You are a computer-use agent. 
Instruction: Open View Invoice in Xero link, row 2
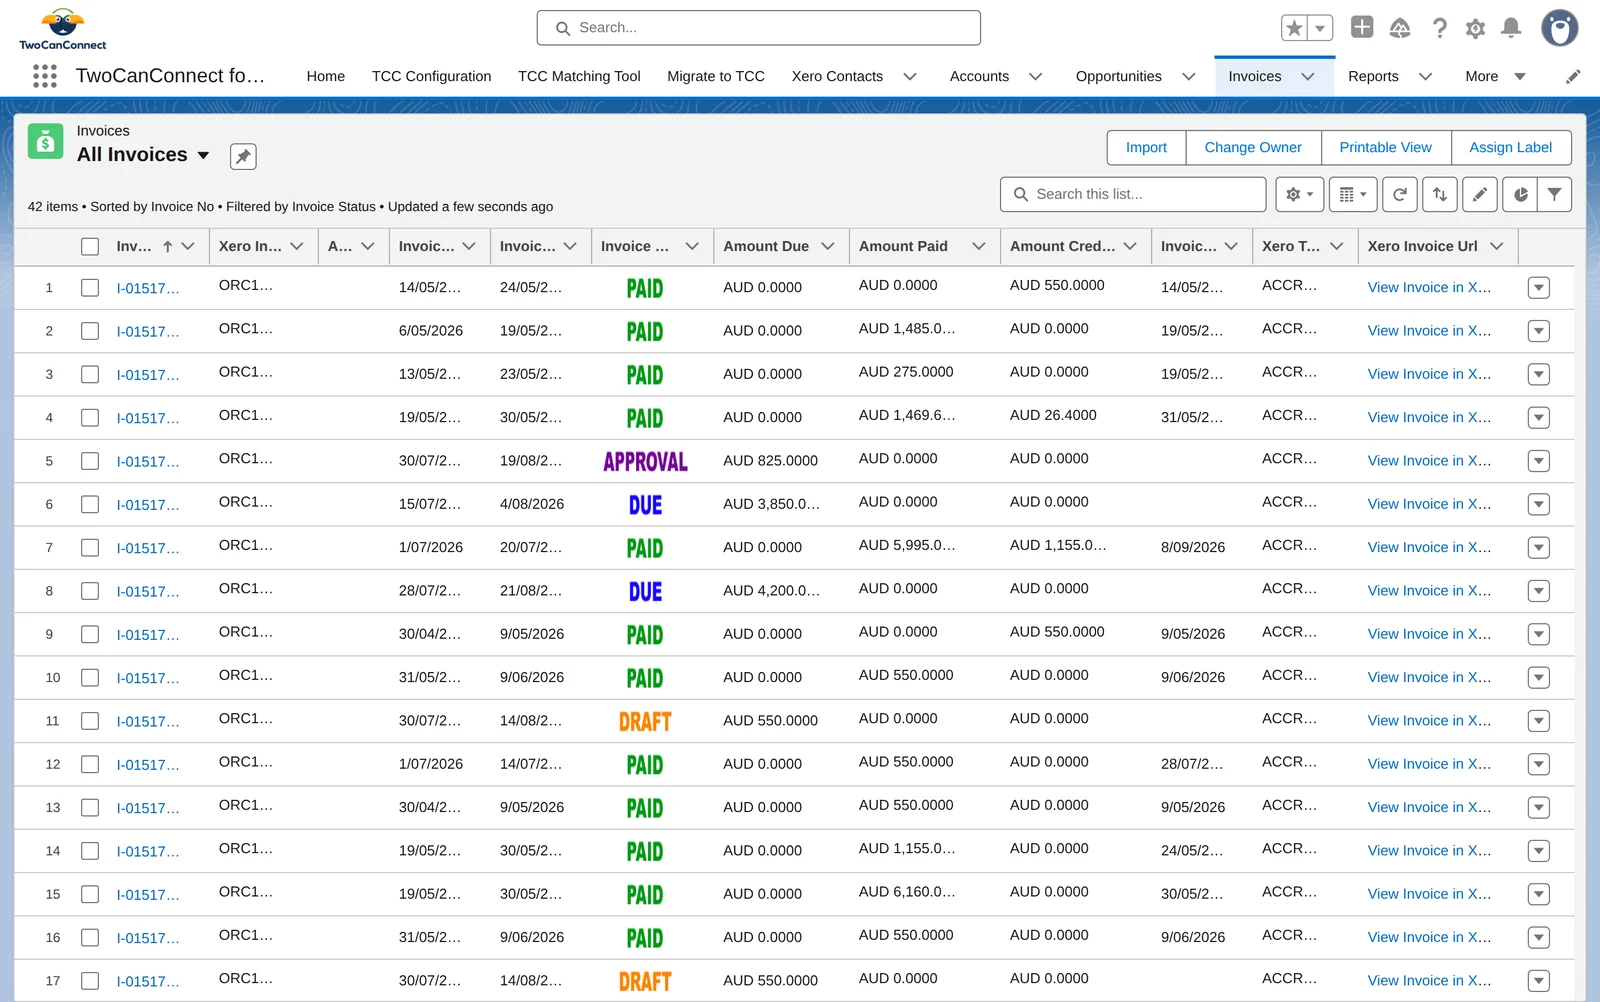[x=1429, y=331]
